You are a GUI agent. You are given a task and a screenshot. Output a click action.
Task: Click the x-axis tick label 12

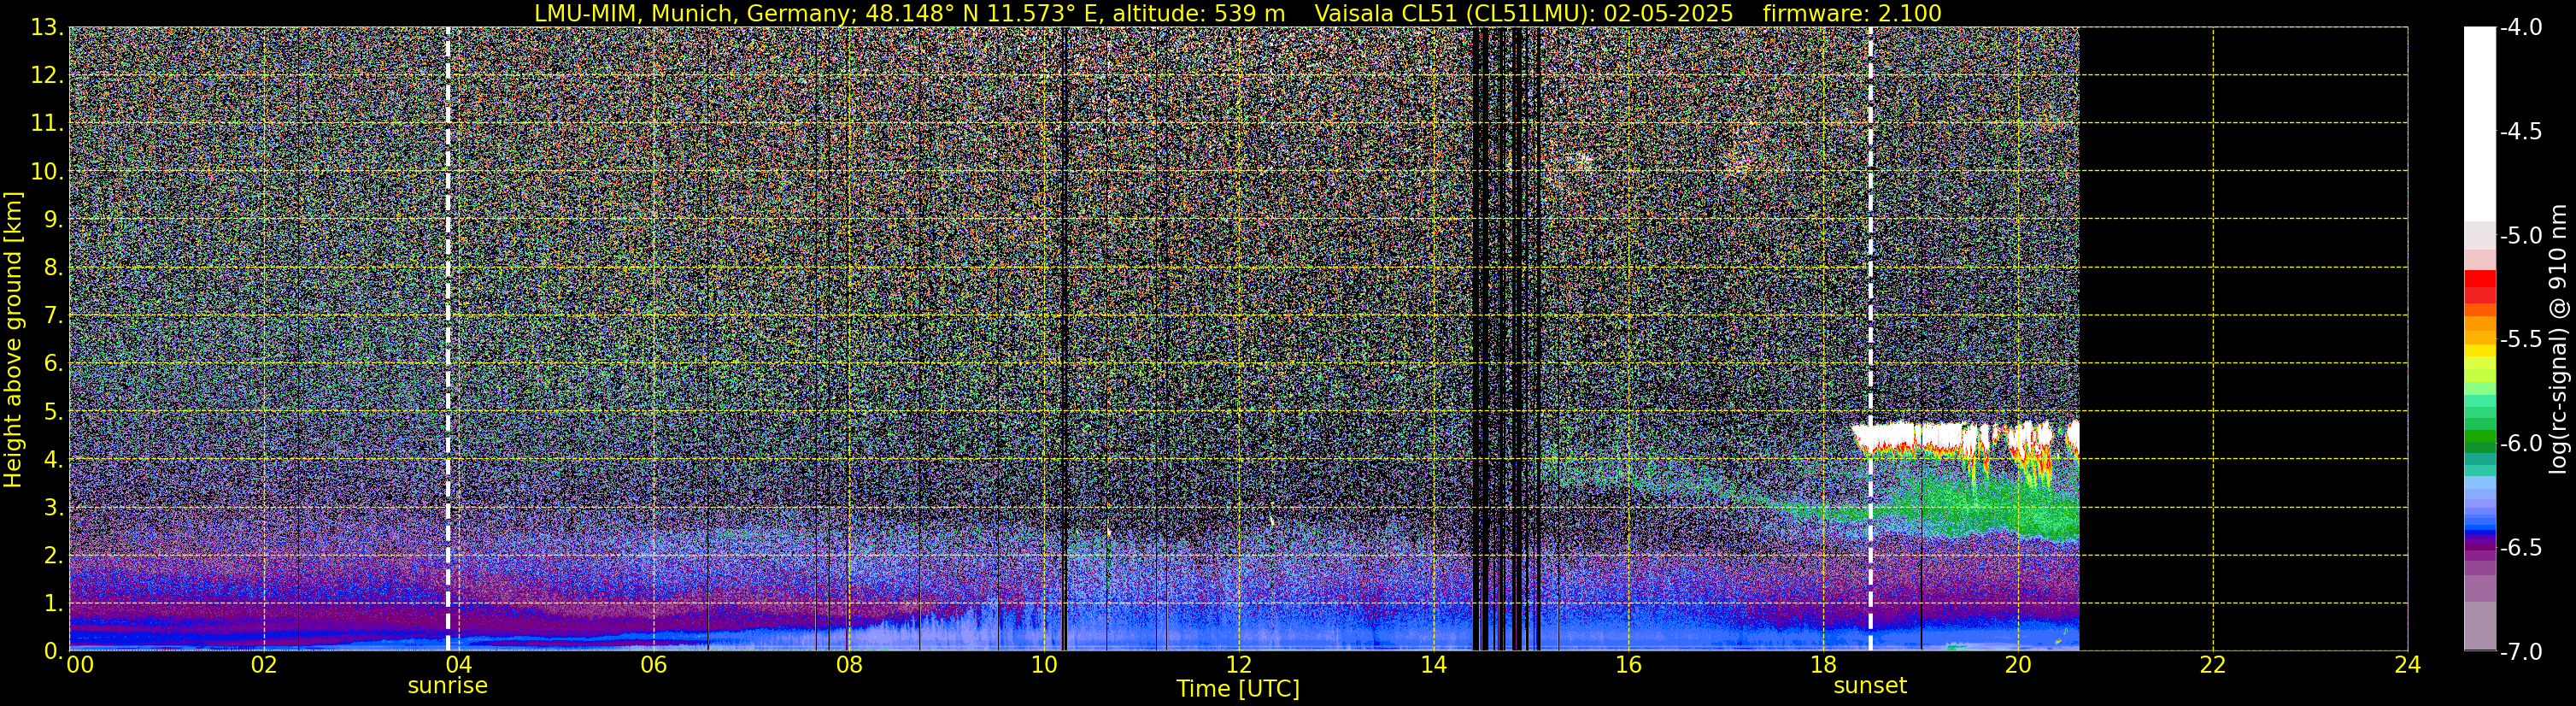point(1238,665)
